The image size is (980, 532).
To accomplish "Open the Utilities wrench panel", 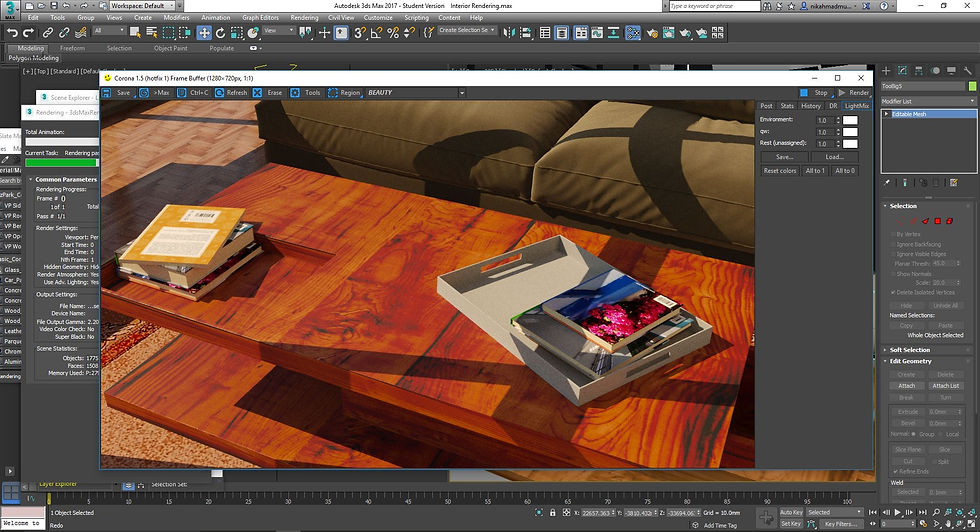I will [968, 71].
